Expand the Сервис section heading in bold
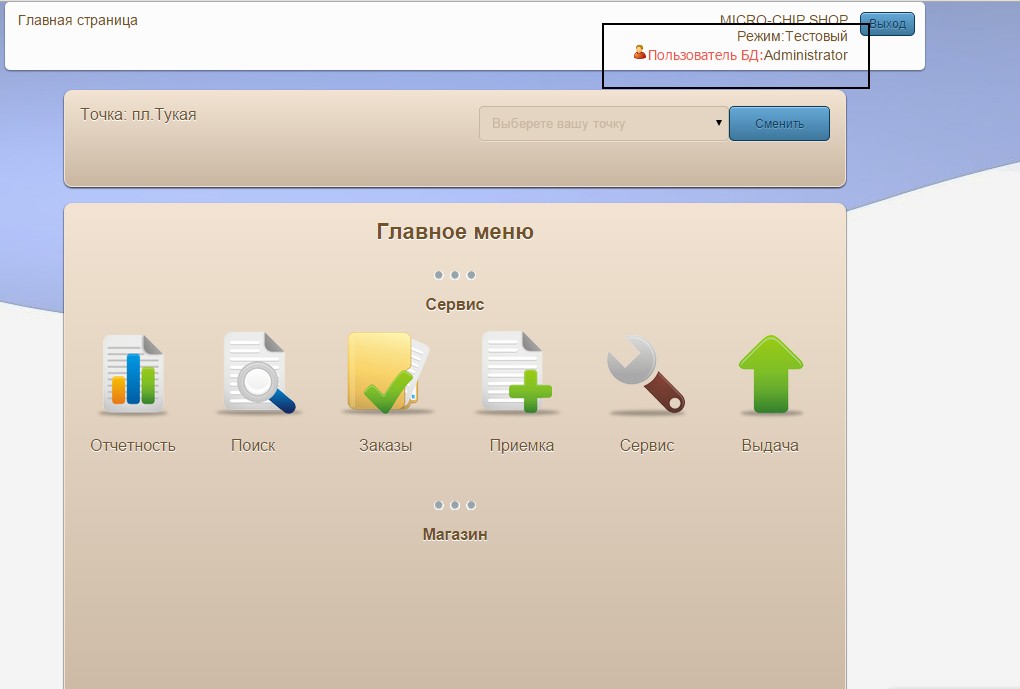This screenshot has height=689, width=1020. click(455, 305)
